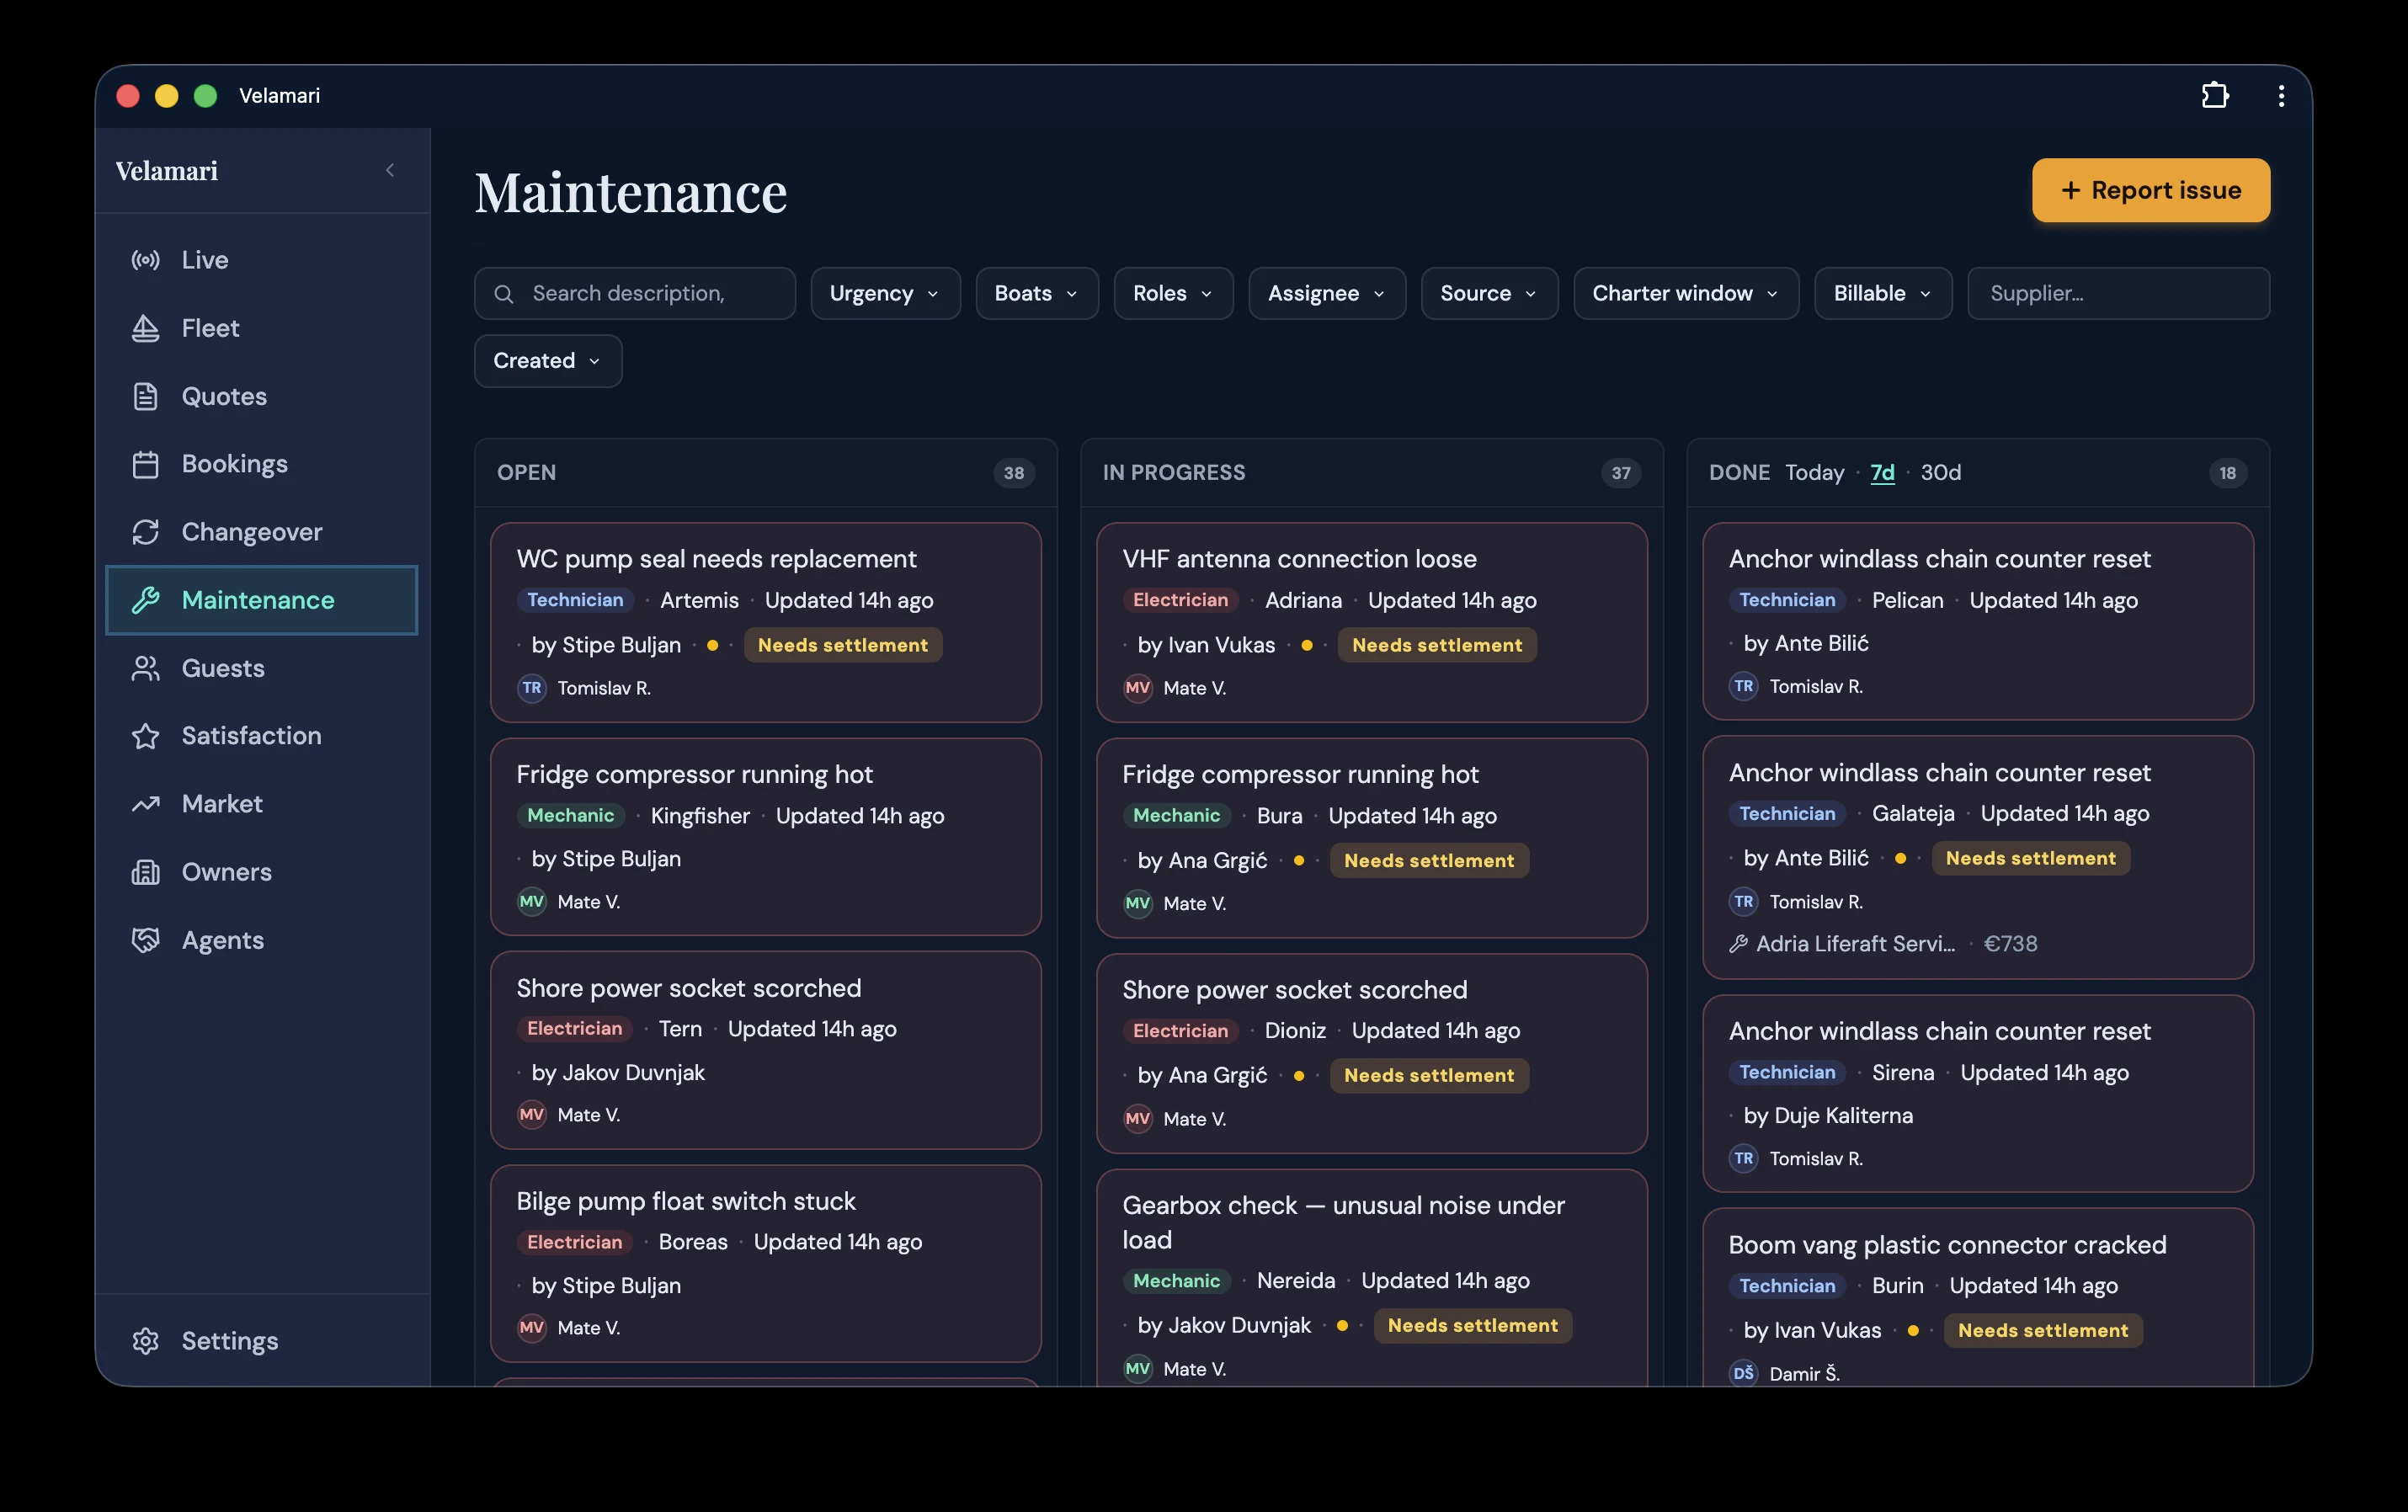This screenshot has width=2408, height=1512.
Task: Expand the Boats filter dropdown
Action: [1036, 293]
